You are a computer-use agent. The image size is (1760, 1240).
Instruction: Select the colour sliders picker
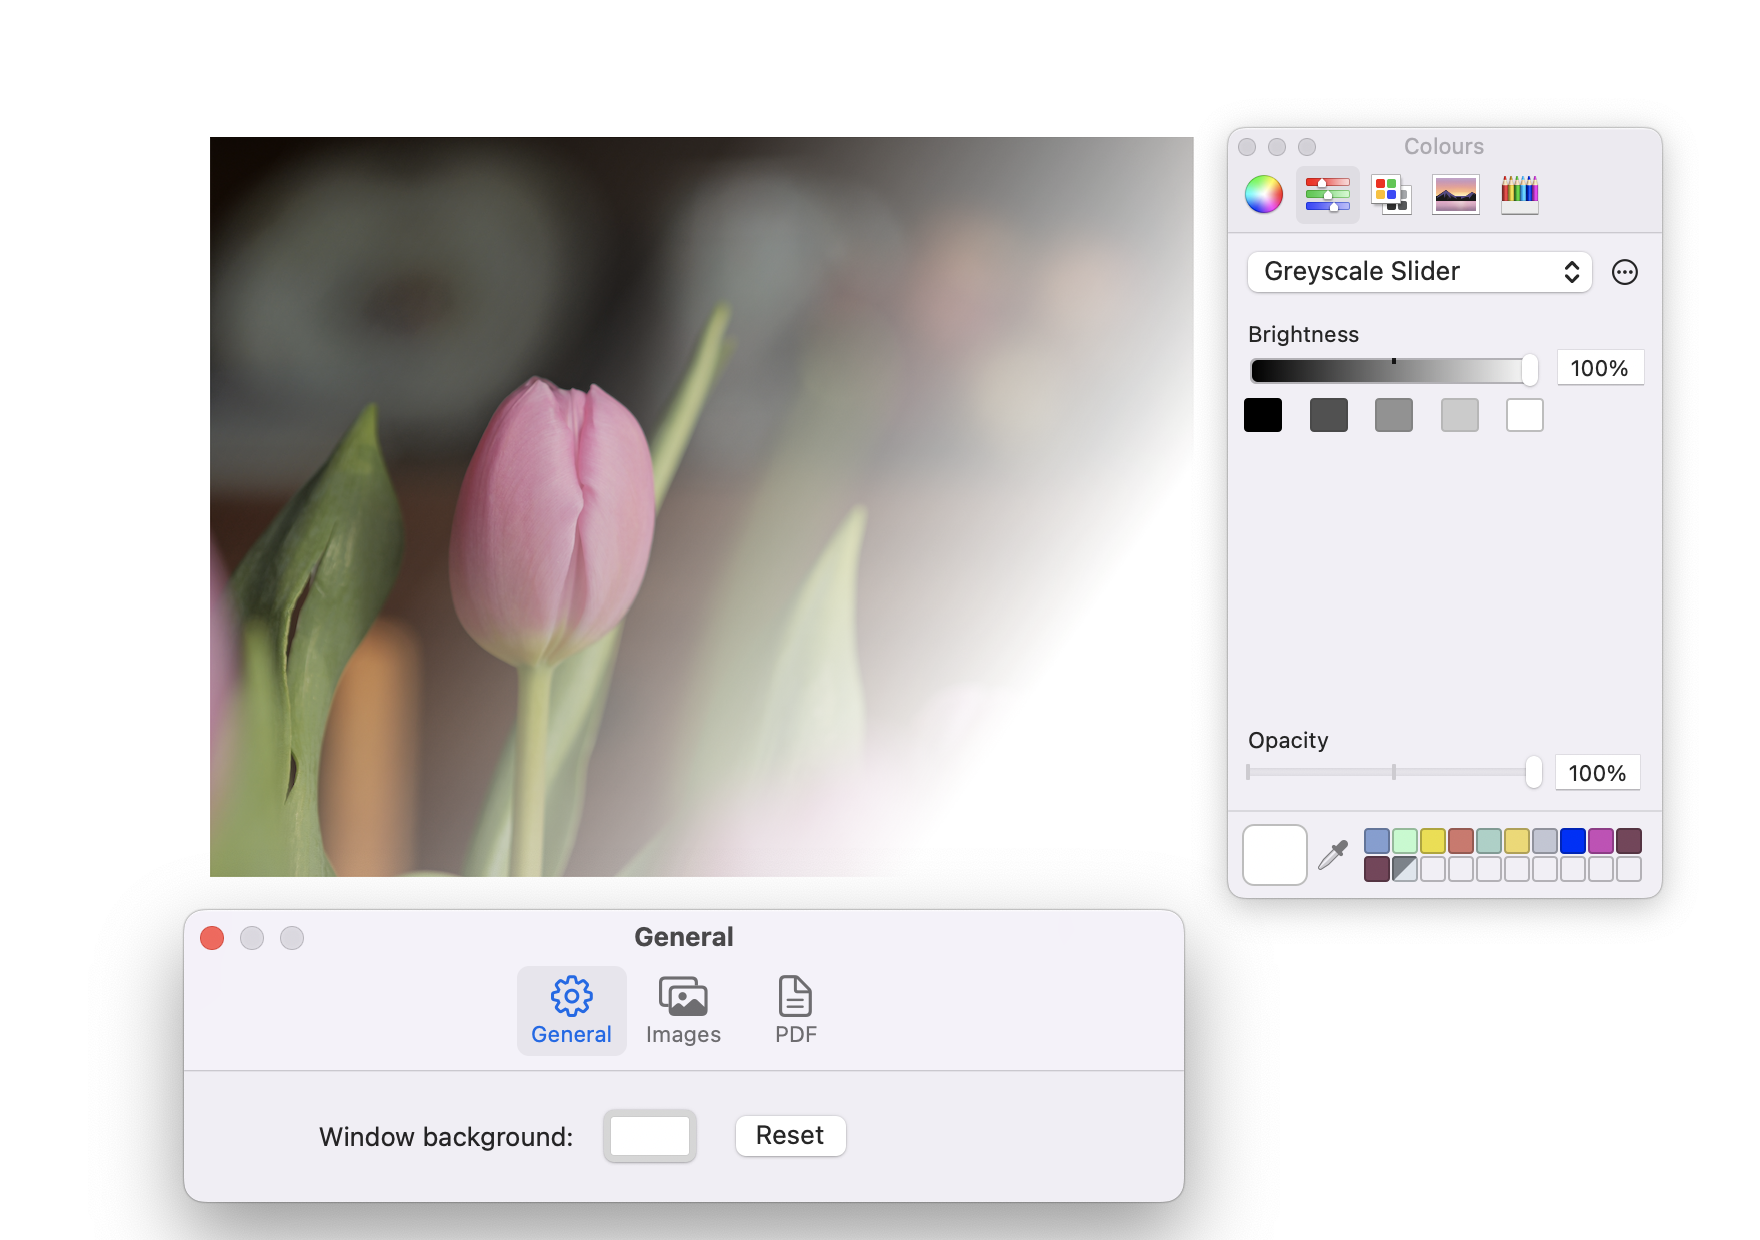coord(1328,194)
